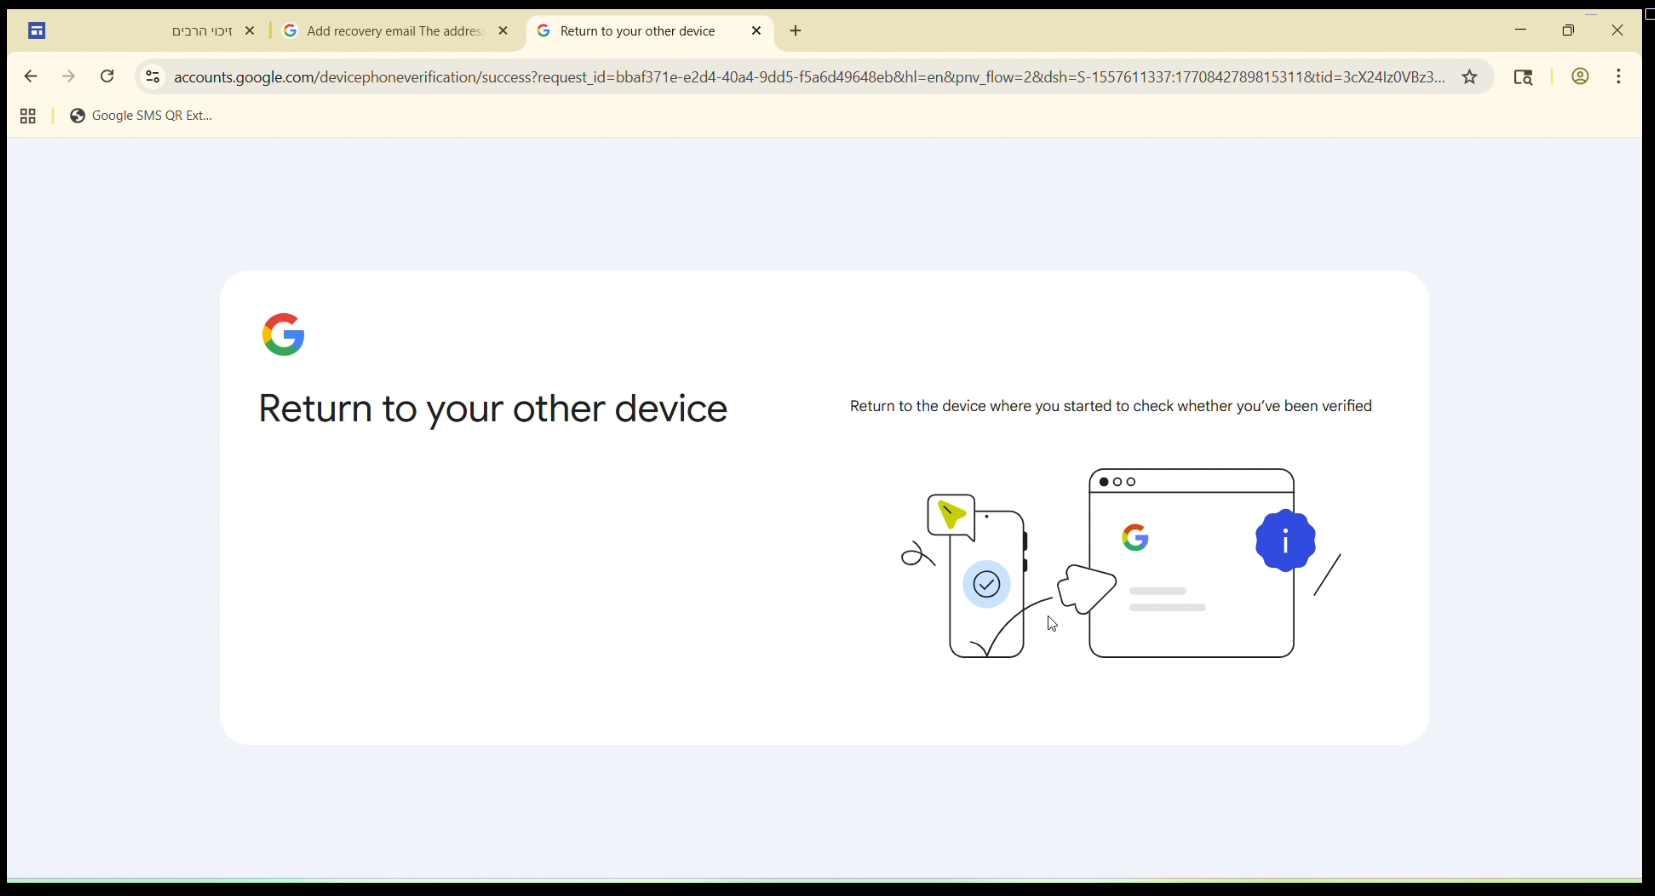Open the browser three-dot menu
1655x896 pixels.
pyautogui.click(x=1619, y=77)
